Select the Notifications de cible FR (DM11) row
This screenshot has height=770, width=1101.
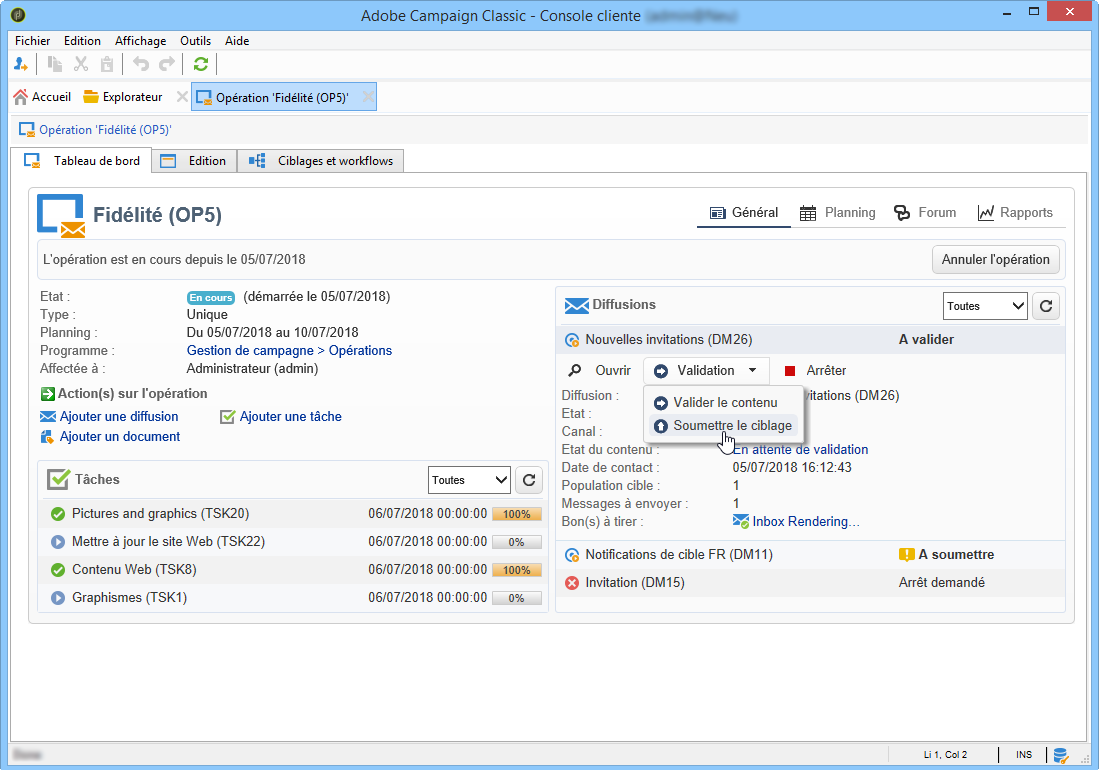tap(810, 555)
